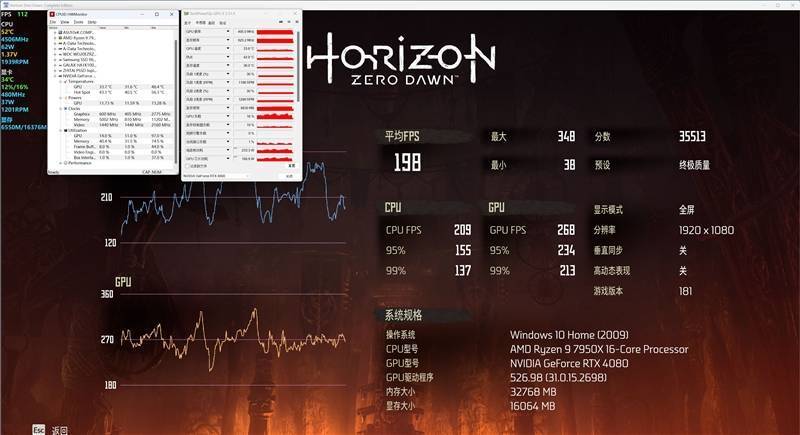Click the CPU FPS value 209
This screenshot has height=435, width=800.
click(463, 230)
